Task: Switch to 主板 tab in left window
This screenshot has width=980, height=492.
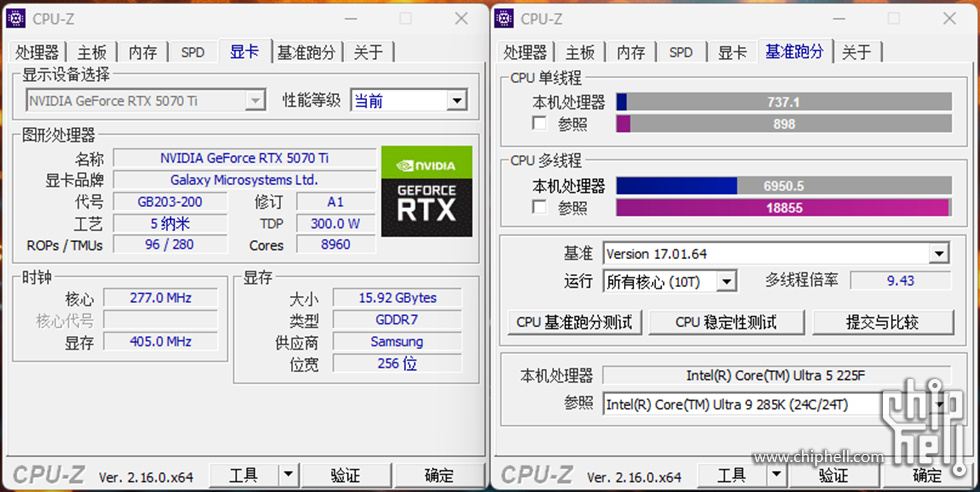Action: click(92, 53)
